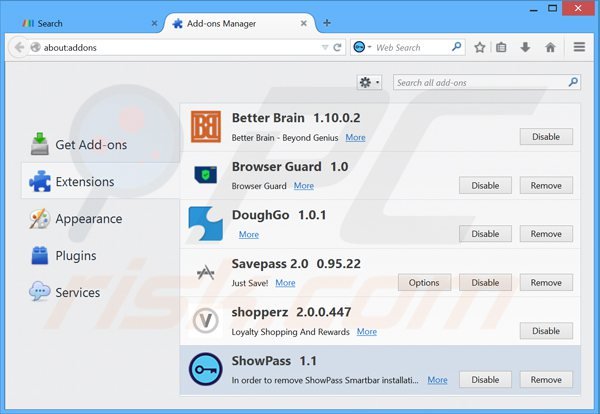Disable the ShowPass extension
The image size is (600, 414).
(x=485, y=380)
